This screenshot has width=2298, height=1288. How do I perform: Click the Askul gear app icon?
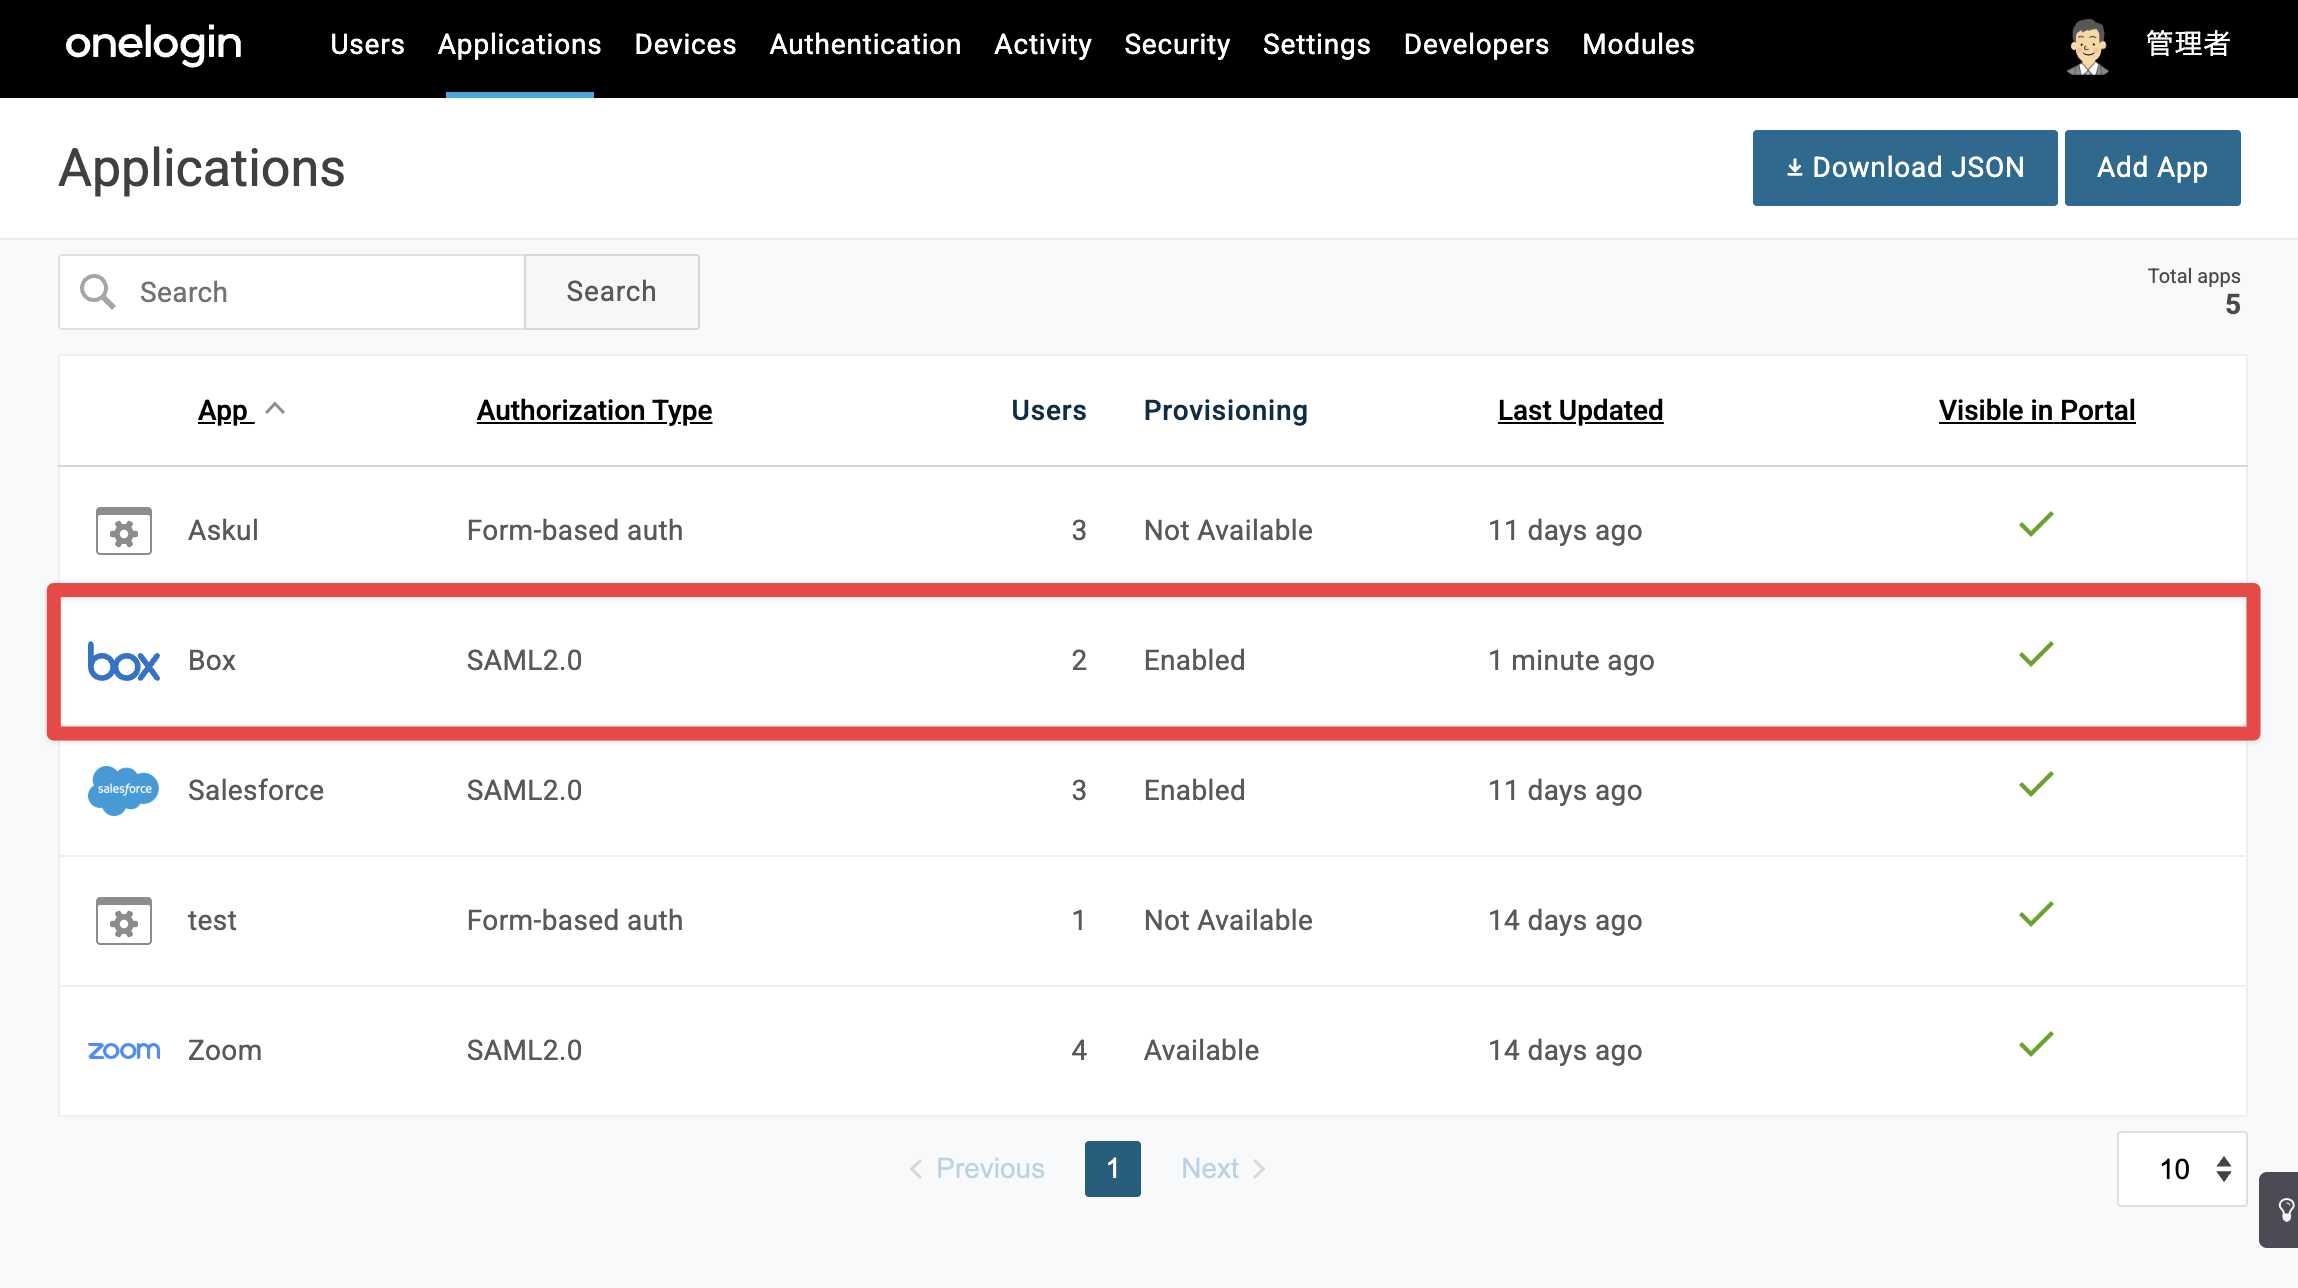[x=124, y=531]
